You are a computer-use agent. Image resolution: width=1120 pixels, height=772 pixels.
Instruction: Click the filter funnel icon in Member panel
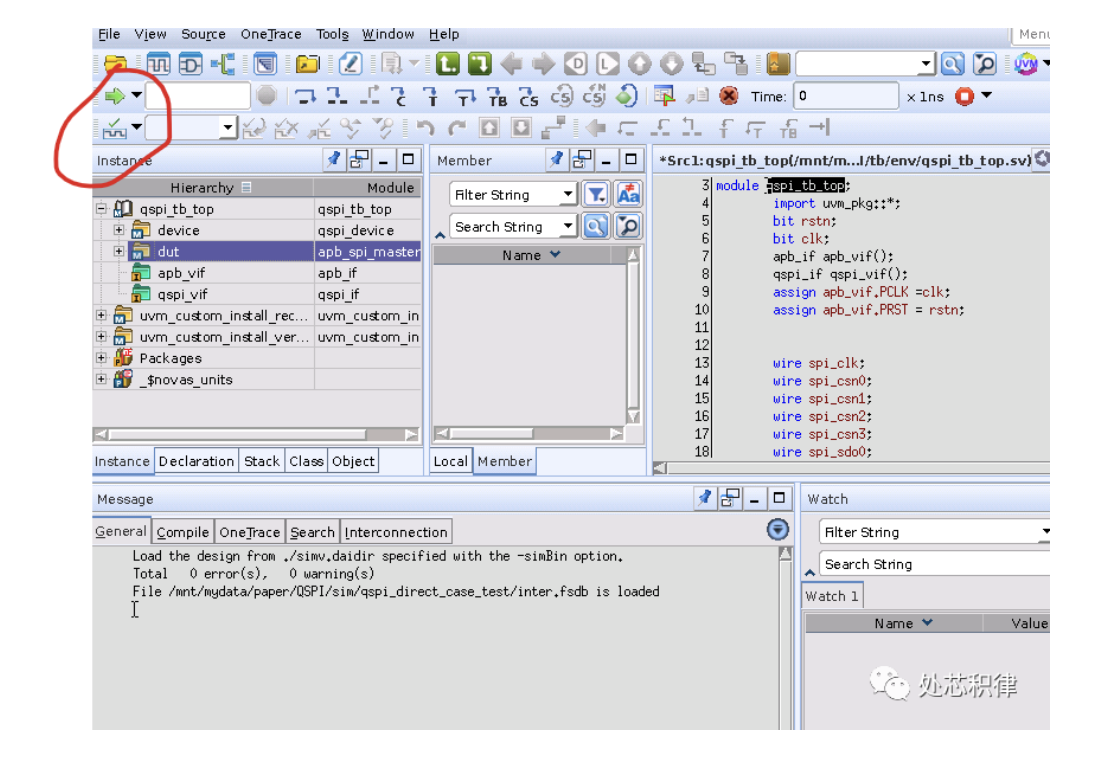(x=596, y=194)
